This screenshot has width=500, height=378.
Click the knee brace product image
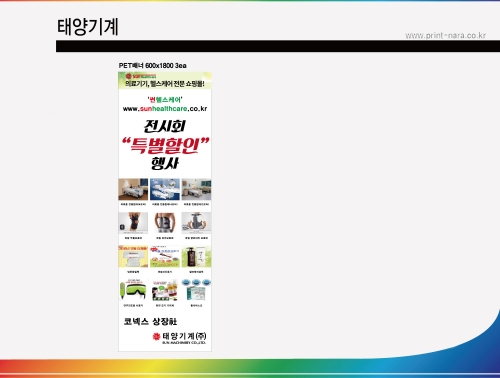[x=133, y=223]
